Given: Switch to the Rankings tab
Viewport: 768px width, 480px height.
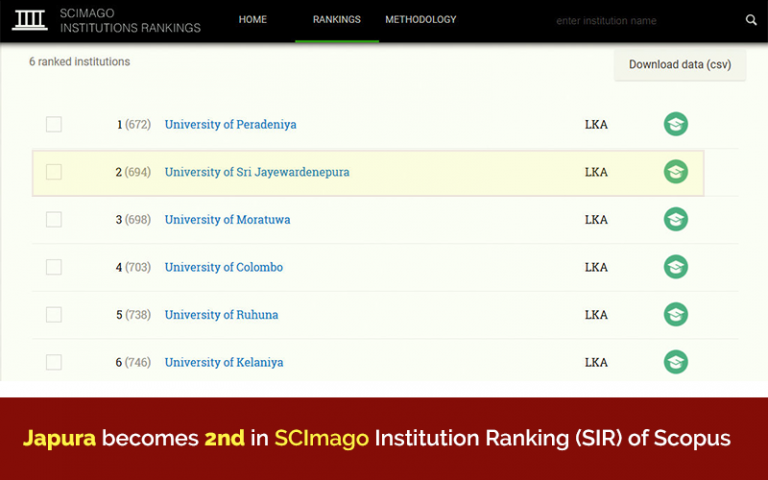Looking at the screenshot, I should point(337,20).
